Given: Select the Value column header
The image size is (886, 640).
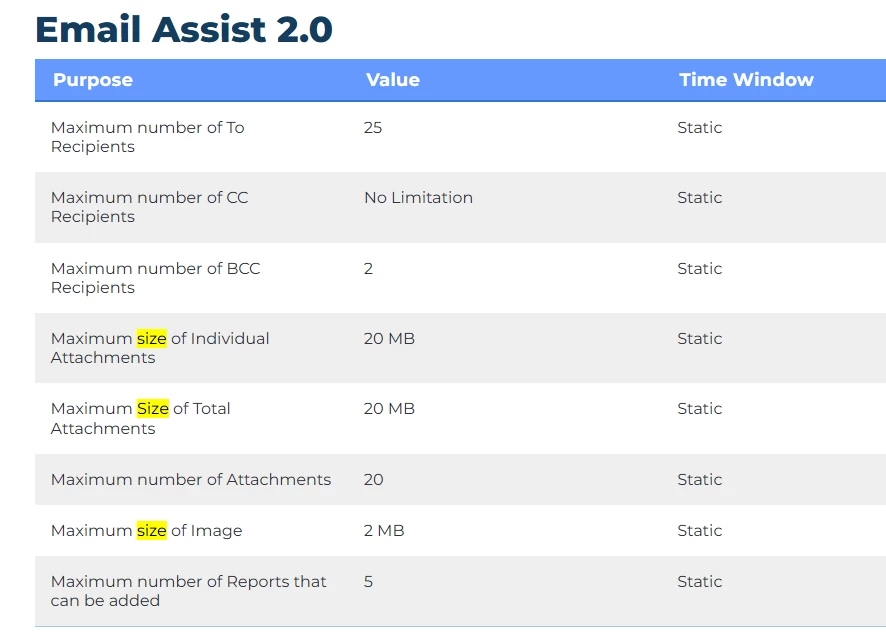Looking at the screenshot, I should [x=393, y=80].
